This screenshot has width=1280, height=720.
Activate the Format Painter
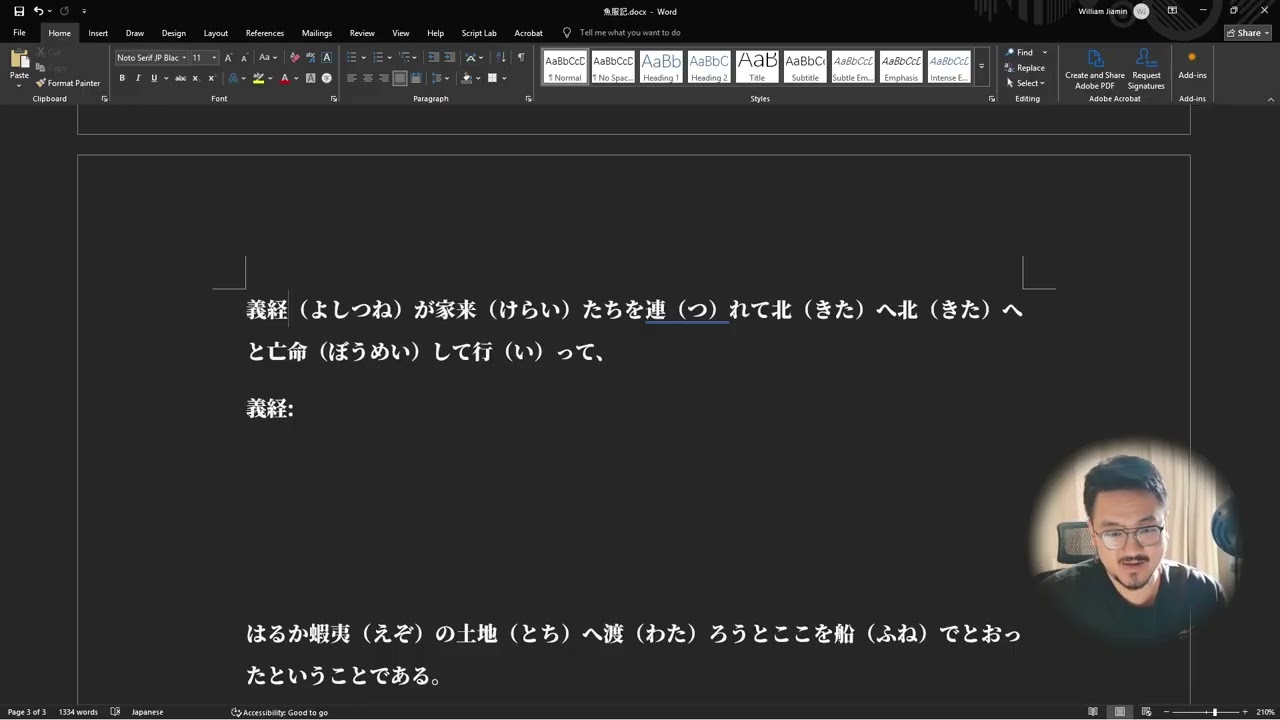[68, 83]
